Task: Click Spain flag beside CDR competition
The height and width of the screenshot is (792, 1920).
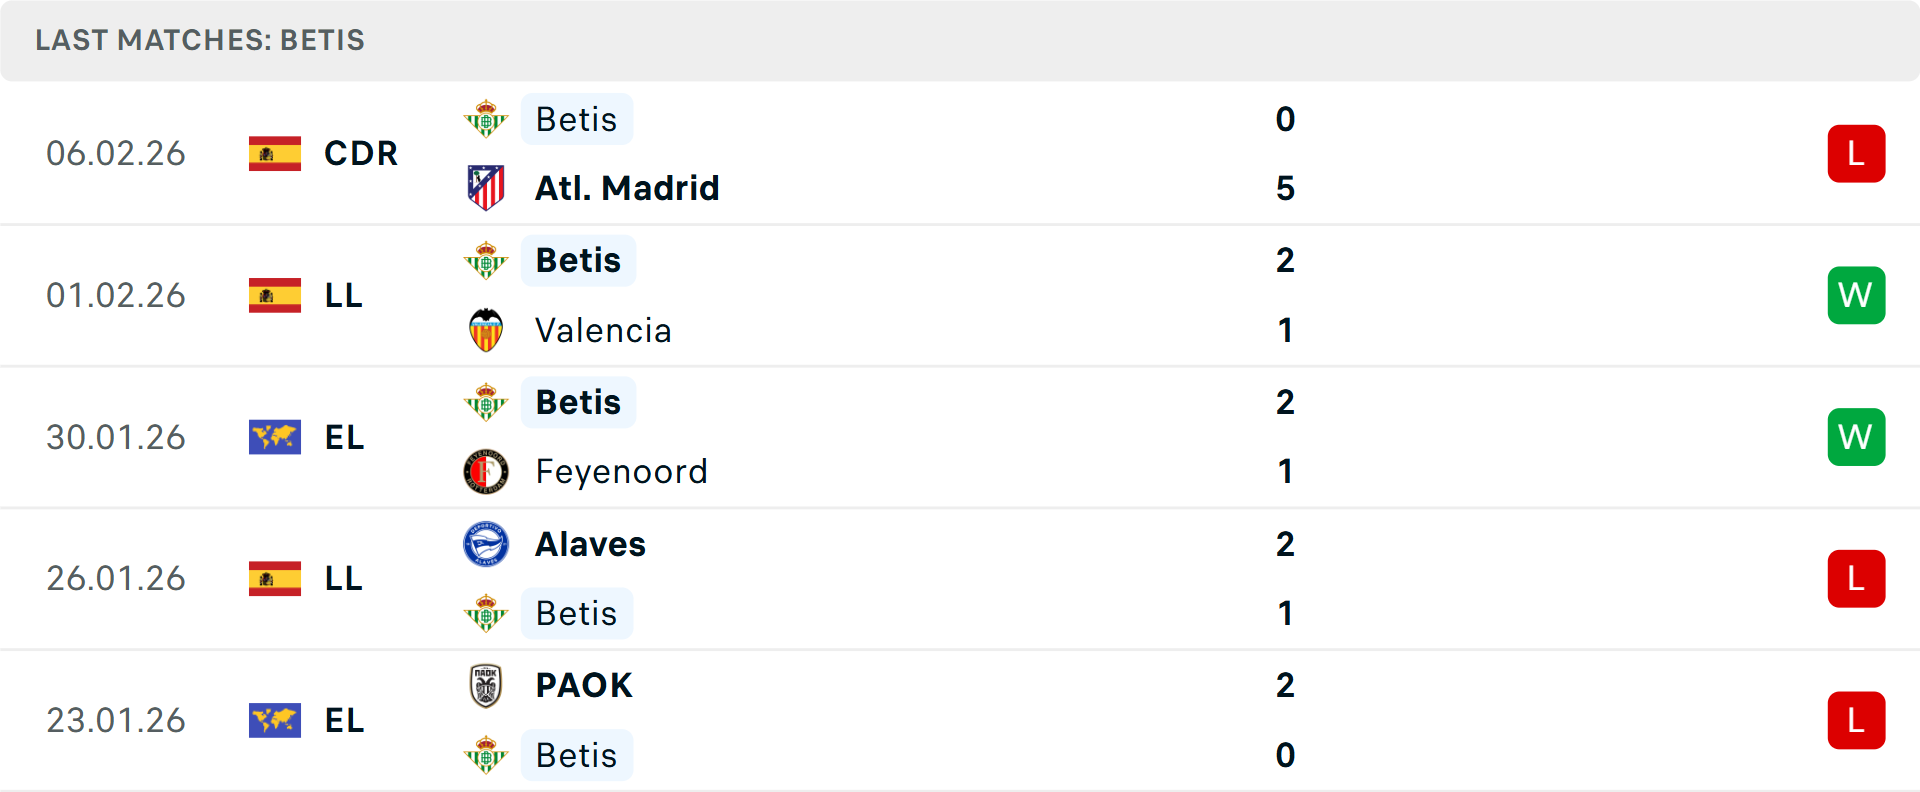Action: pyautogui.click(x=275, y=153)
